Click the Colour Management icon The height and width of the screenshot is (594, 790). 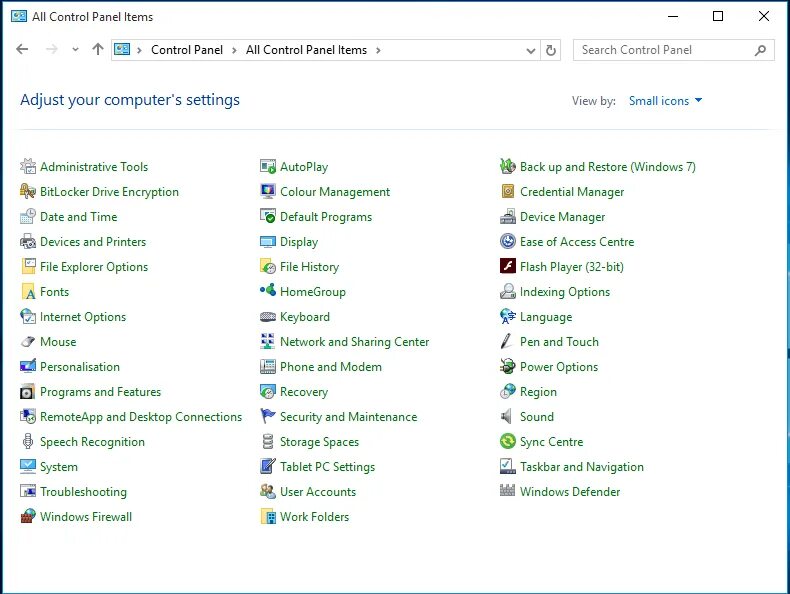tap(268, 191)
